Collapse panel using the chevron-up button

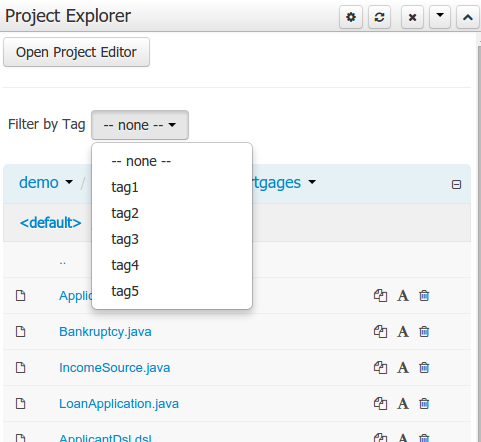pos(468,17)
